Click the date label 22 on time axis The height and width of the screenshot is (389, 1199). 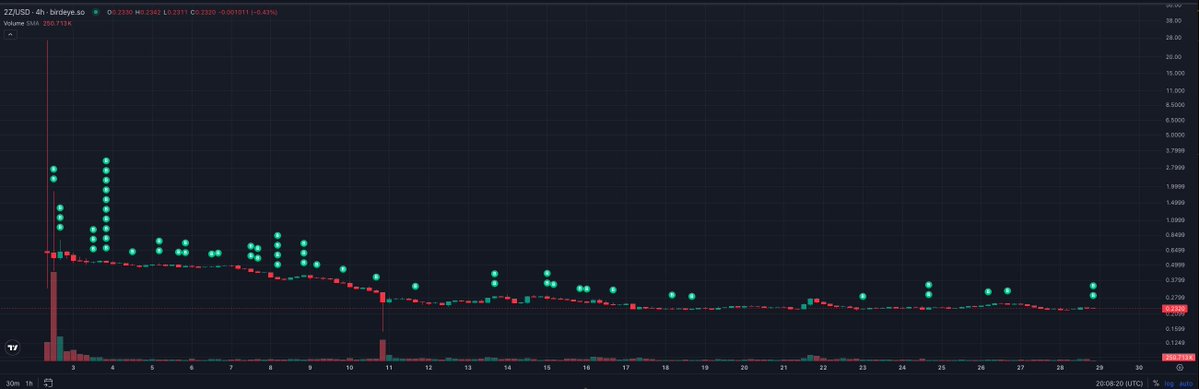(x=823, y=368)
